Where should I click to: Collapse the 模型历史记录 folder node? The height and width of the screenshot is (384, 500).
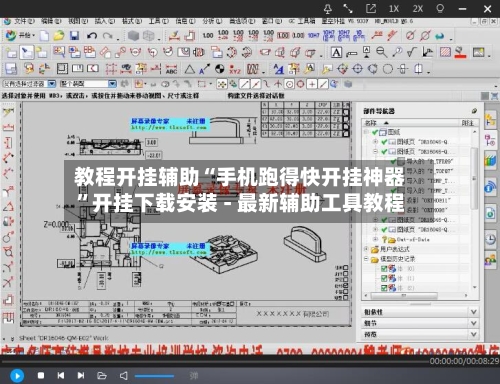point(366,259)
